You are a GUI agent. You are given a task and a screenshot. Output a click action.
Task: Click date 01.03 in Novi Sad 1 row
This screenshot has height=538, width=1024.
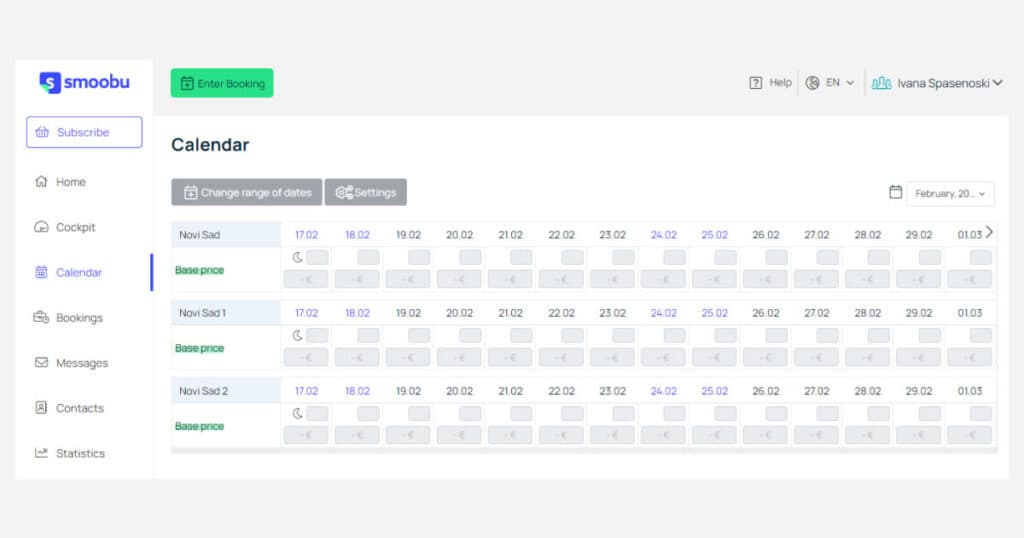pos(970,313)
